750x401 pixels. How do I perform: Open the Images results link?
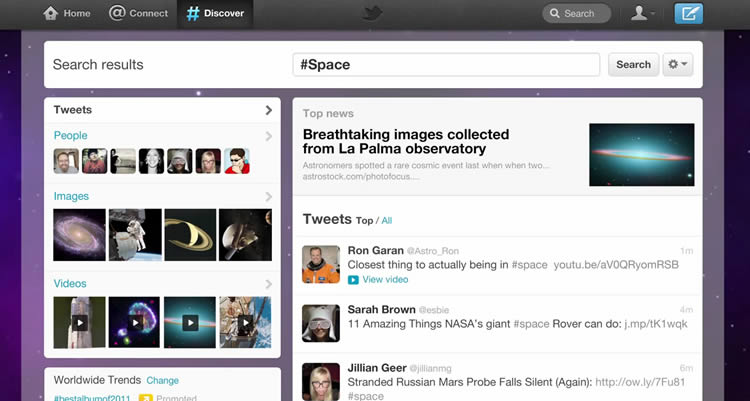pyautogui.click(x=71, y=196)
